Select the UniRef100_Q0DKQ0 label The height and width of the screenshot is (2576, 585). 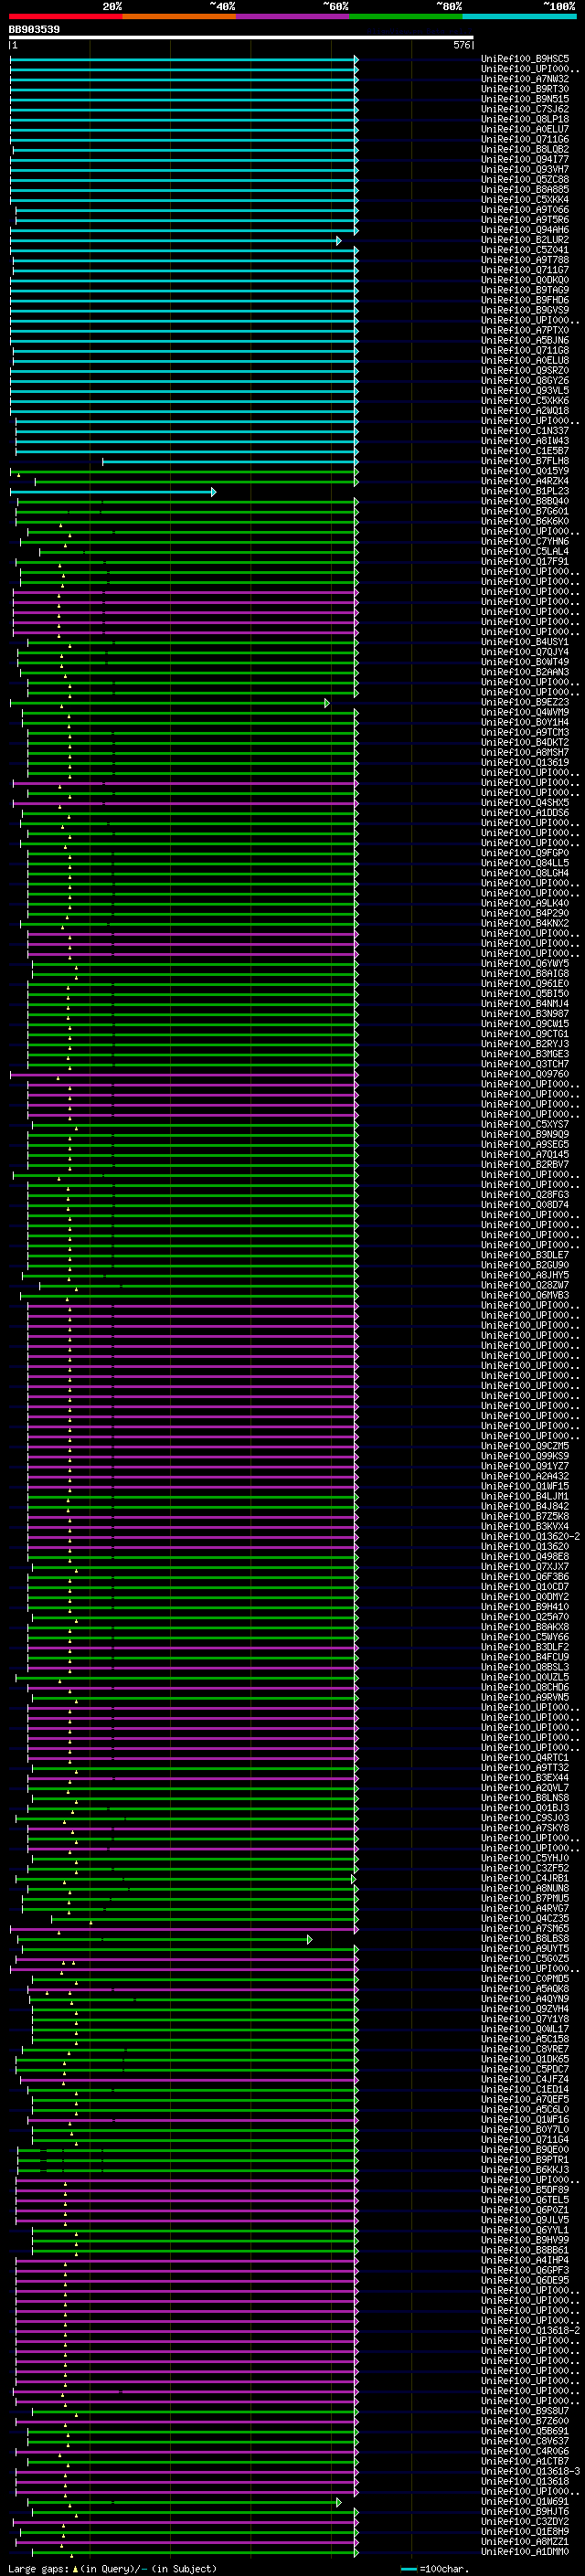pos(525,280)
